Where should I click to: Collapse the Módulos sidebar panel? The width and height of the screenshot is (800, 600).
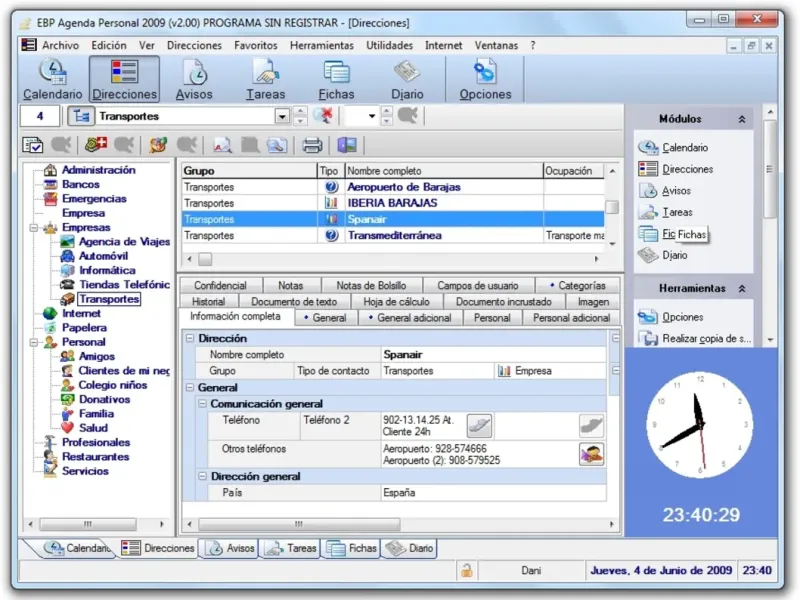(x=742, y=119)
